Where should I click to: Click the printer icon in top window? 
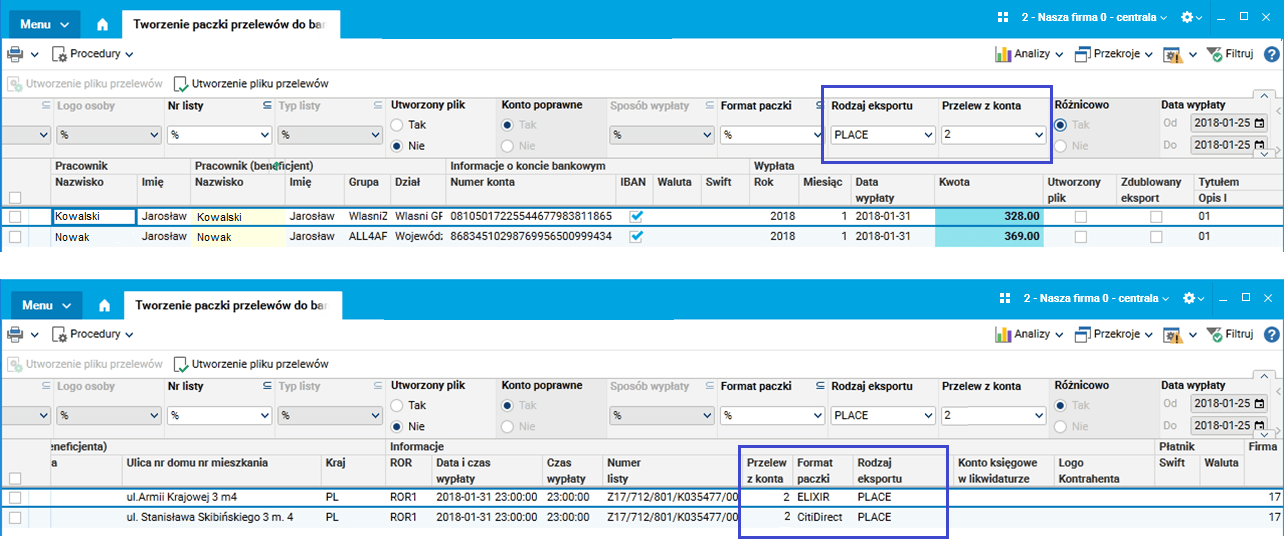tap(16, 54)
